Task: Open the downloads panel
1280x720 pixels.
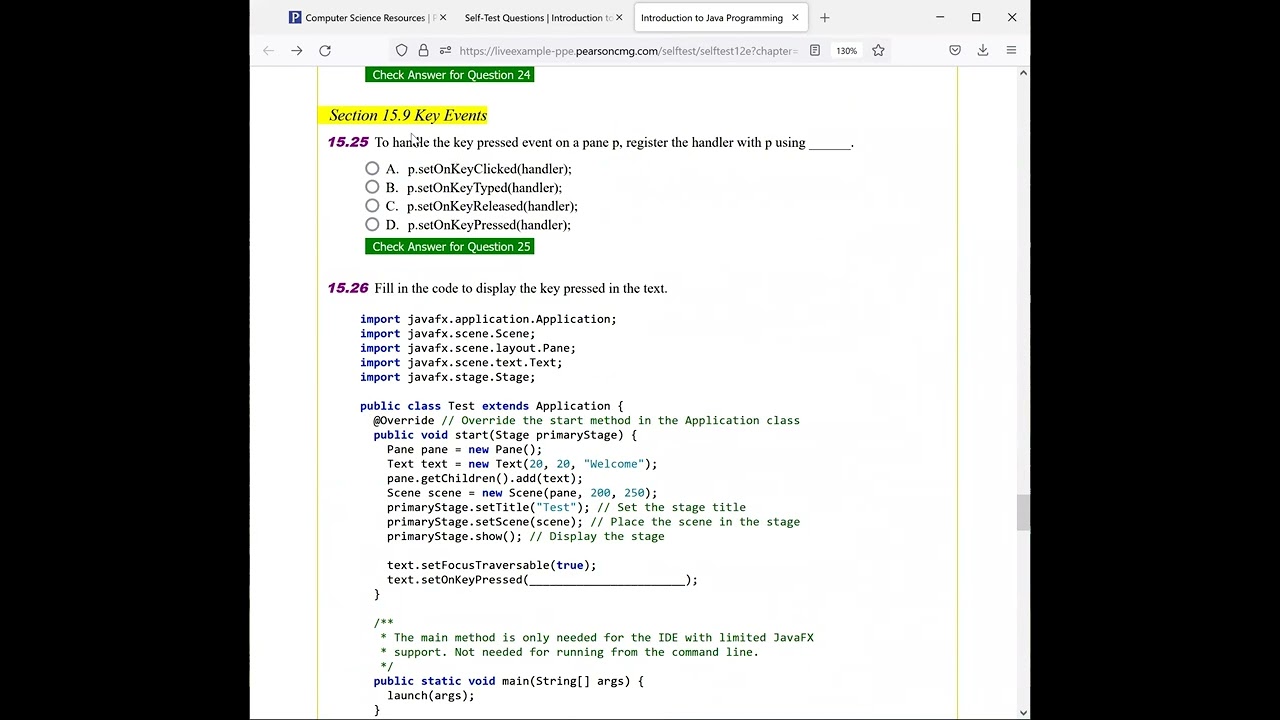Action: pyautogui.click(x=983, y=50)
